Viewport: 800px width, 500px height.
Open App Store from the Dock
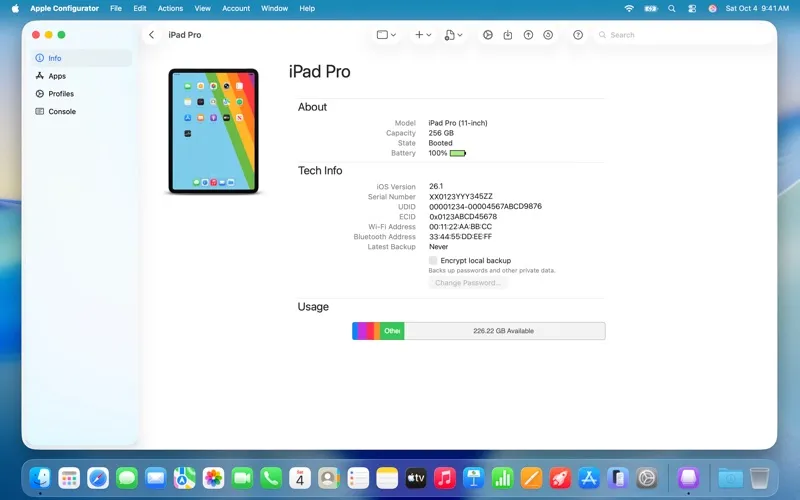(589, 478)
